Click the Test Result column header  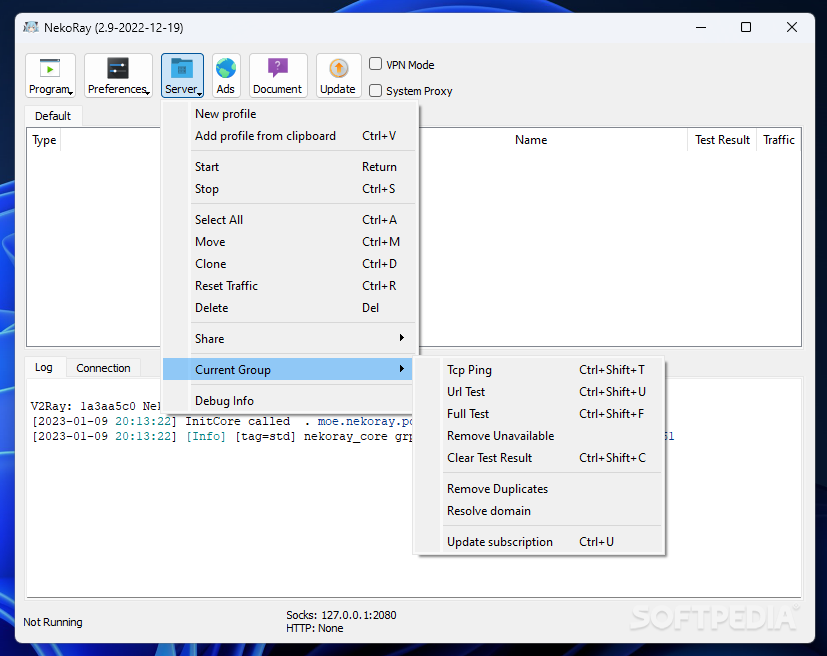coord(722,140)
